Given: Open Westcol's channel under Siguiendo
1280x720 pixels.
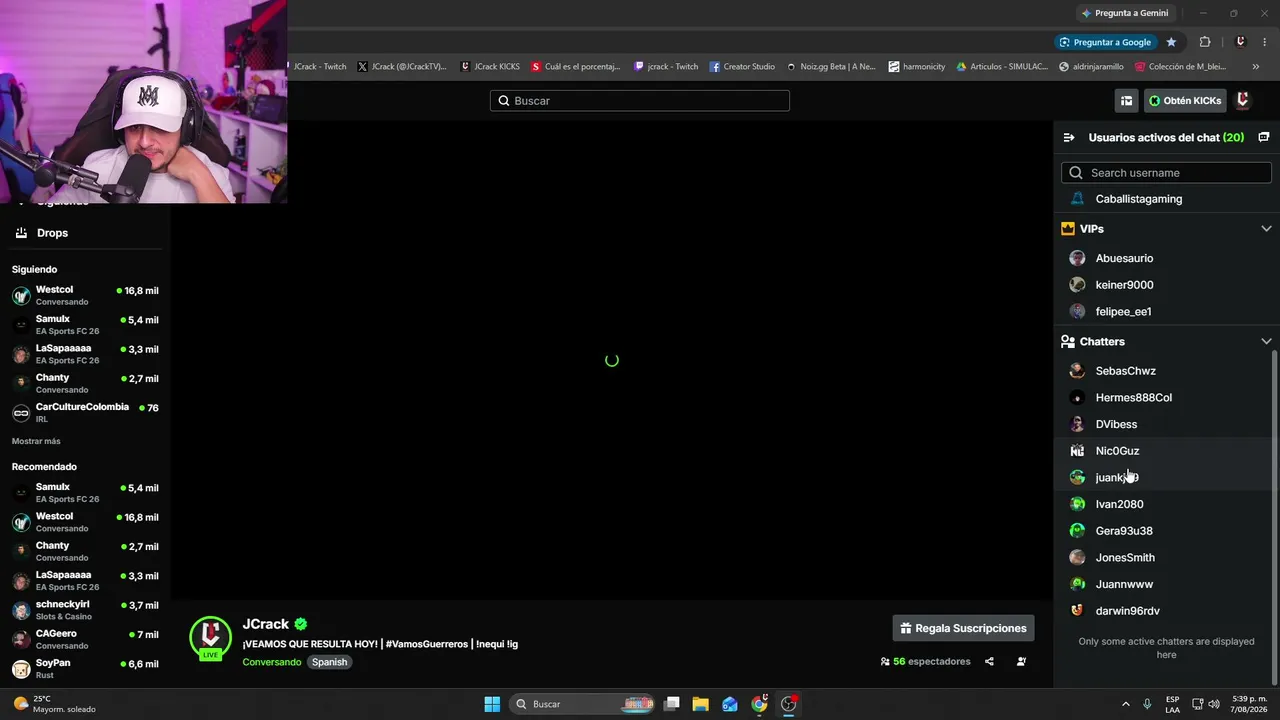Looking at the screenshot, I should click(x=85, y=295).
